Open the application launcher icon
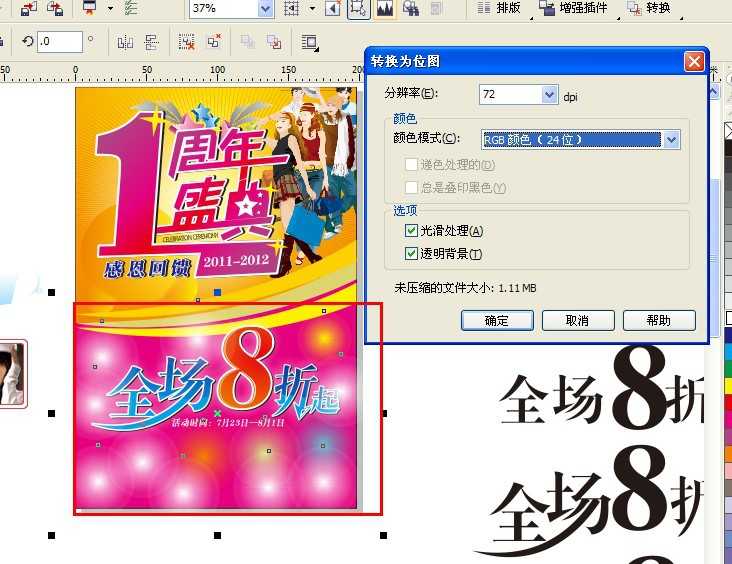The image size is (732, 564). point(89,7)
